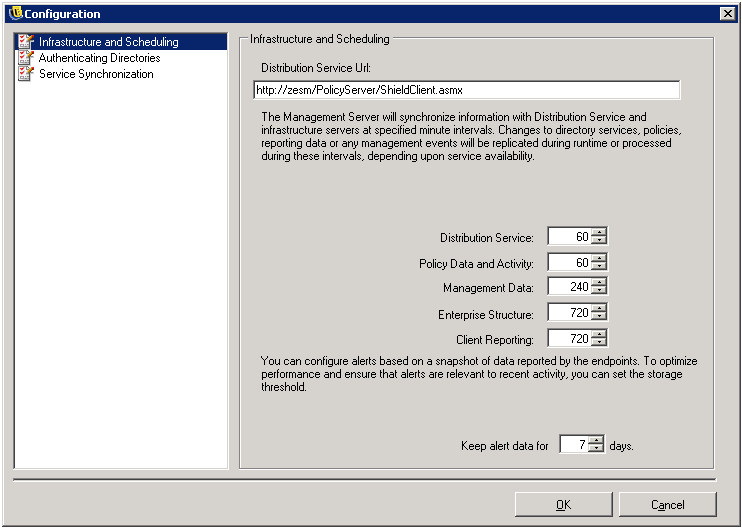This screenshot has height=529, width=742.
Task: Decrease the Management Data interval
Action: (x=599, y=291)
